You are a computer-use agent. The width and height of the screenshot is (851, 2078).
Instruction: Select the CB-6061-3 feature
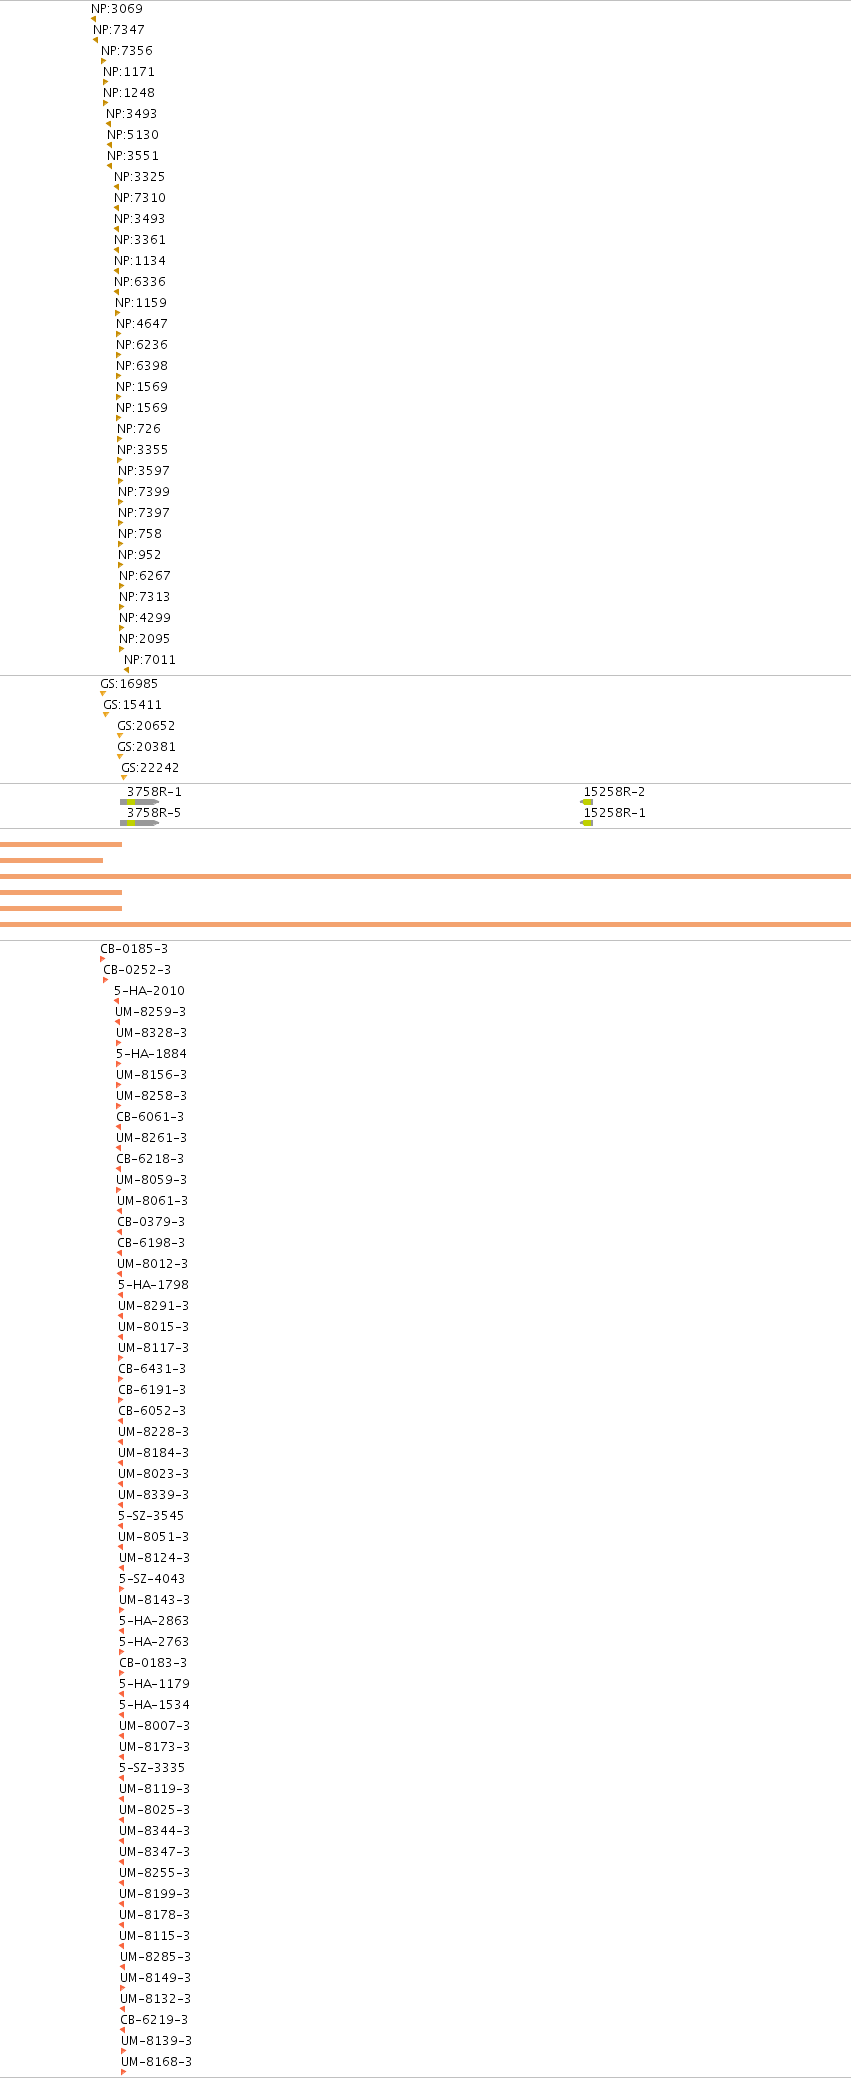coord(150,1117)
